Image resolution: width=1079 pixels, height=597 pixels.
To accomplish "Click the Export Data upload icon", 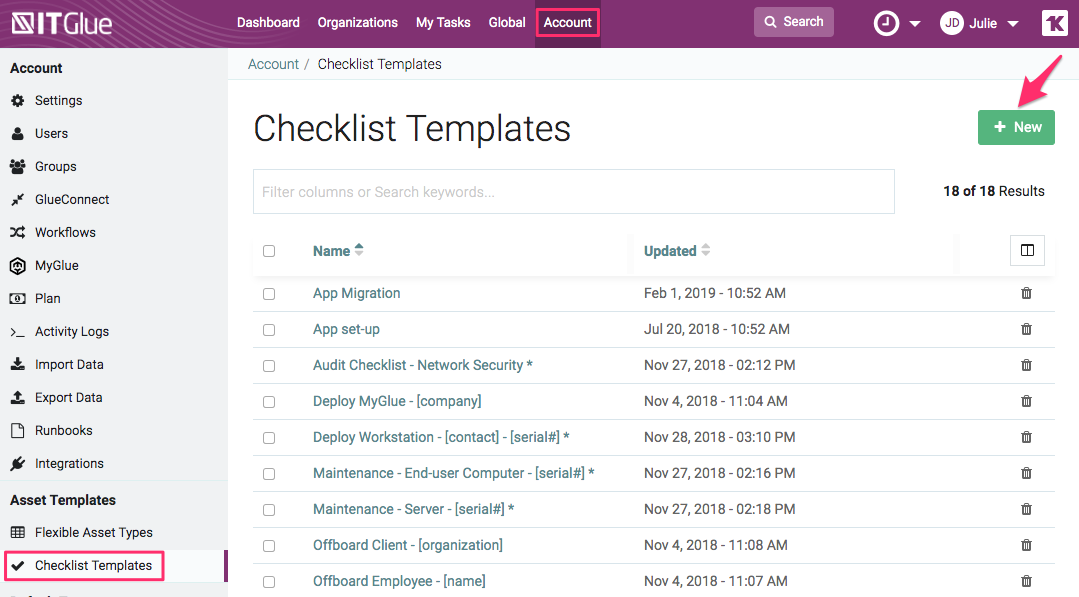I will pyautogui.click(x=18, y=397).
